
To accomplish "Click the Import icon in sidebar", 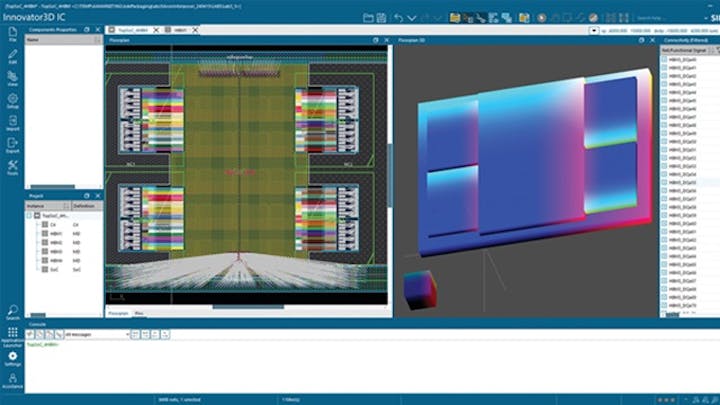I will click(x=12, y=124).
